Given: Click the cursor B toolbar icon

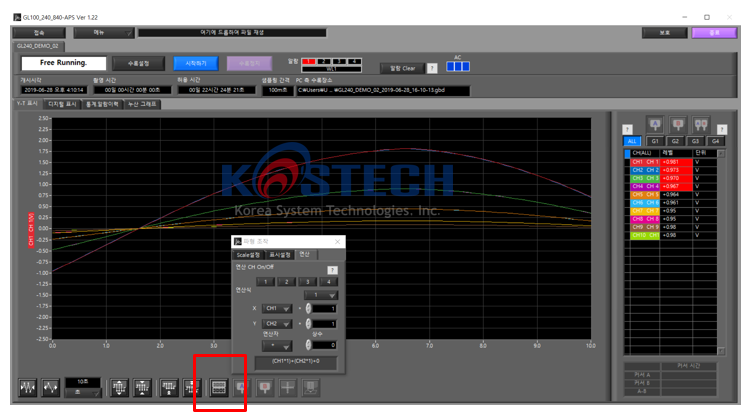Looking at the screenshot, I should pyautogui.click(x=265, y=387).
